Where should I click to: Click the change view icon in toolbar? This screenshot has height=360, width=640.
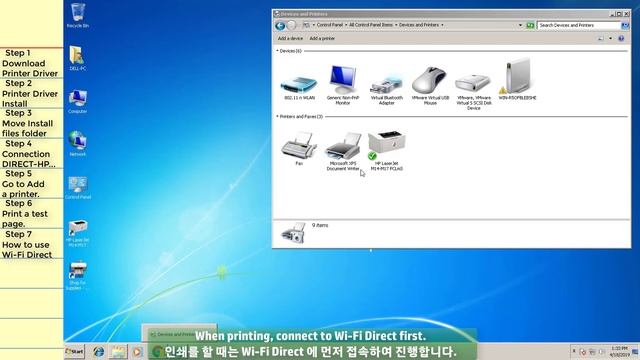pos(600,38)
